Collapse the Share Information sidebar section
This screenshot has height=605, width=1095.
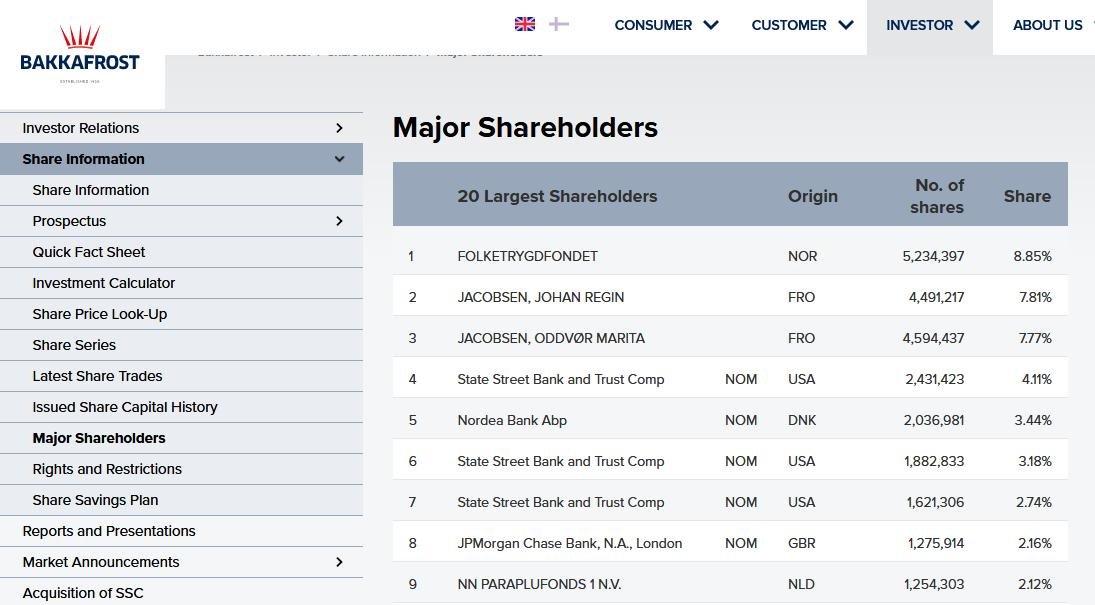point(339,159)
